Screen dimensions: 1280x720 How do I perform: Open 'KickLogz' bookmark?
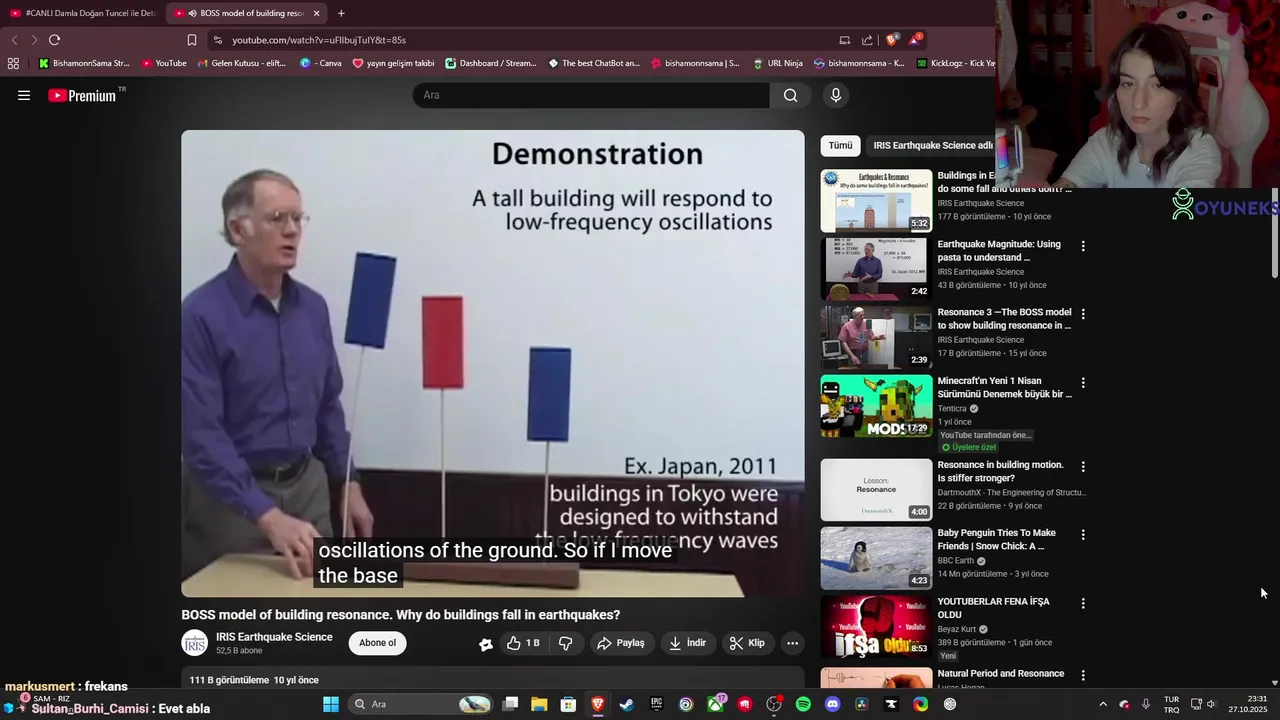pyautogui.click(x=955, y=63)
